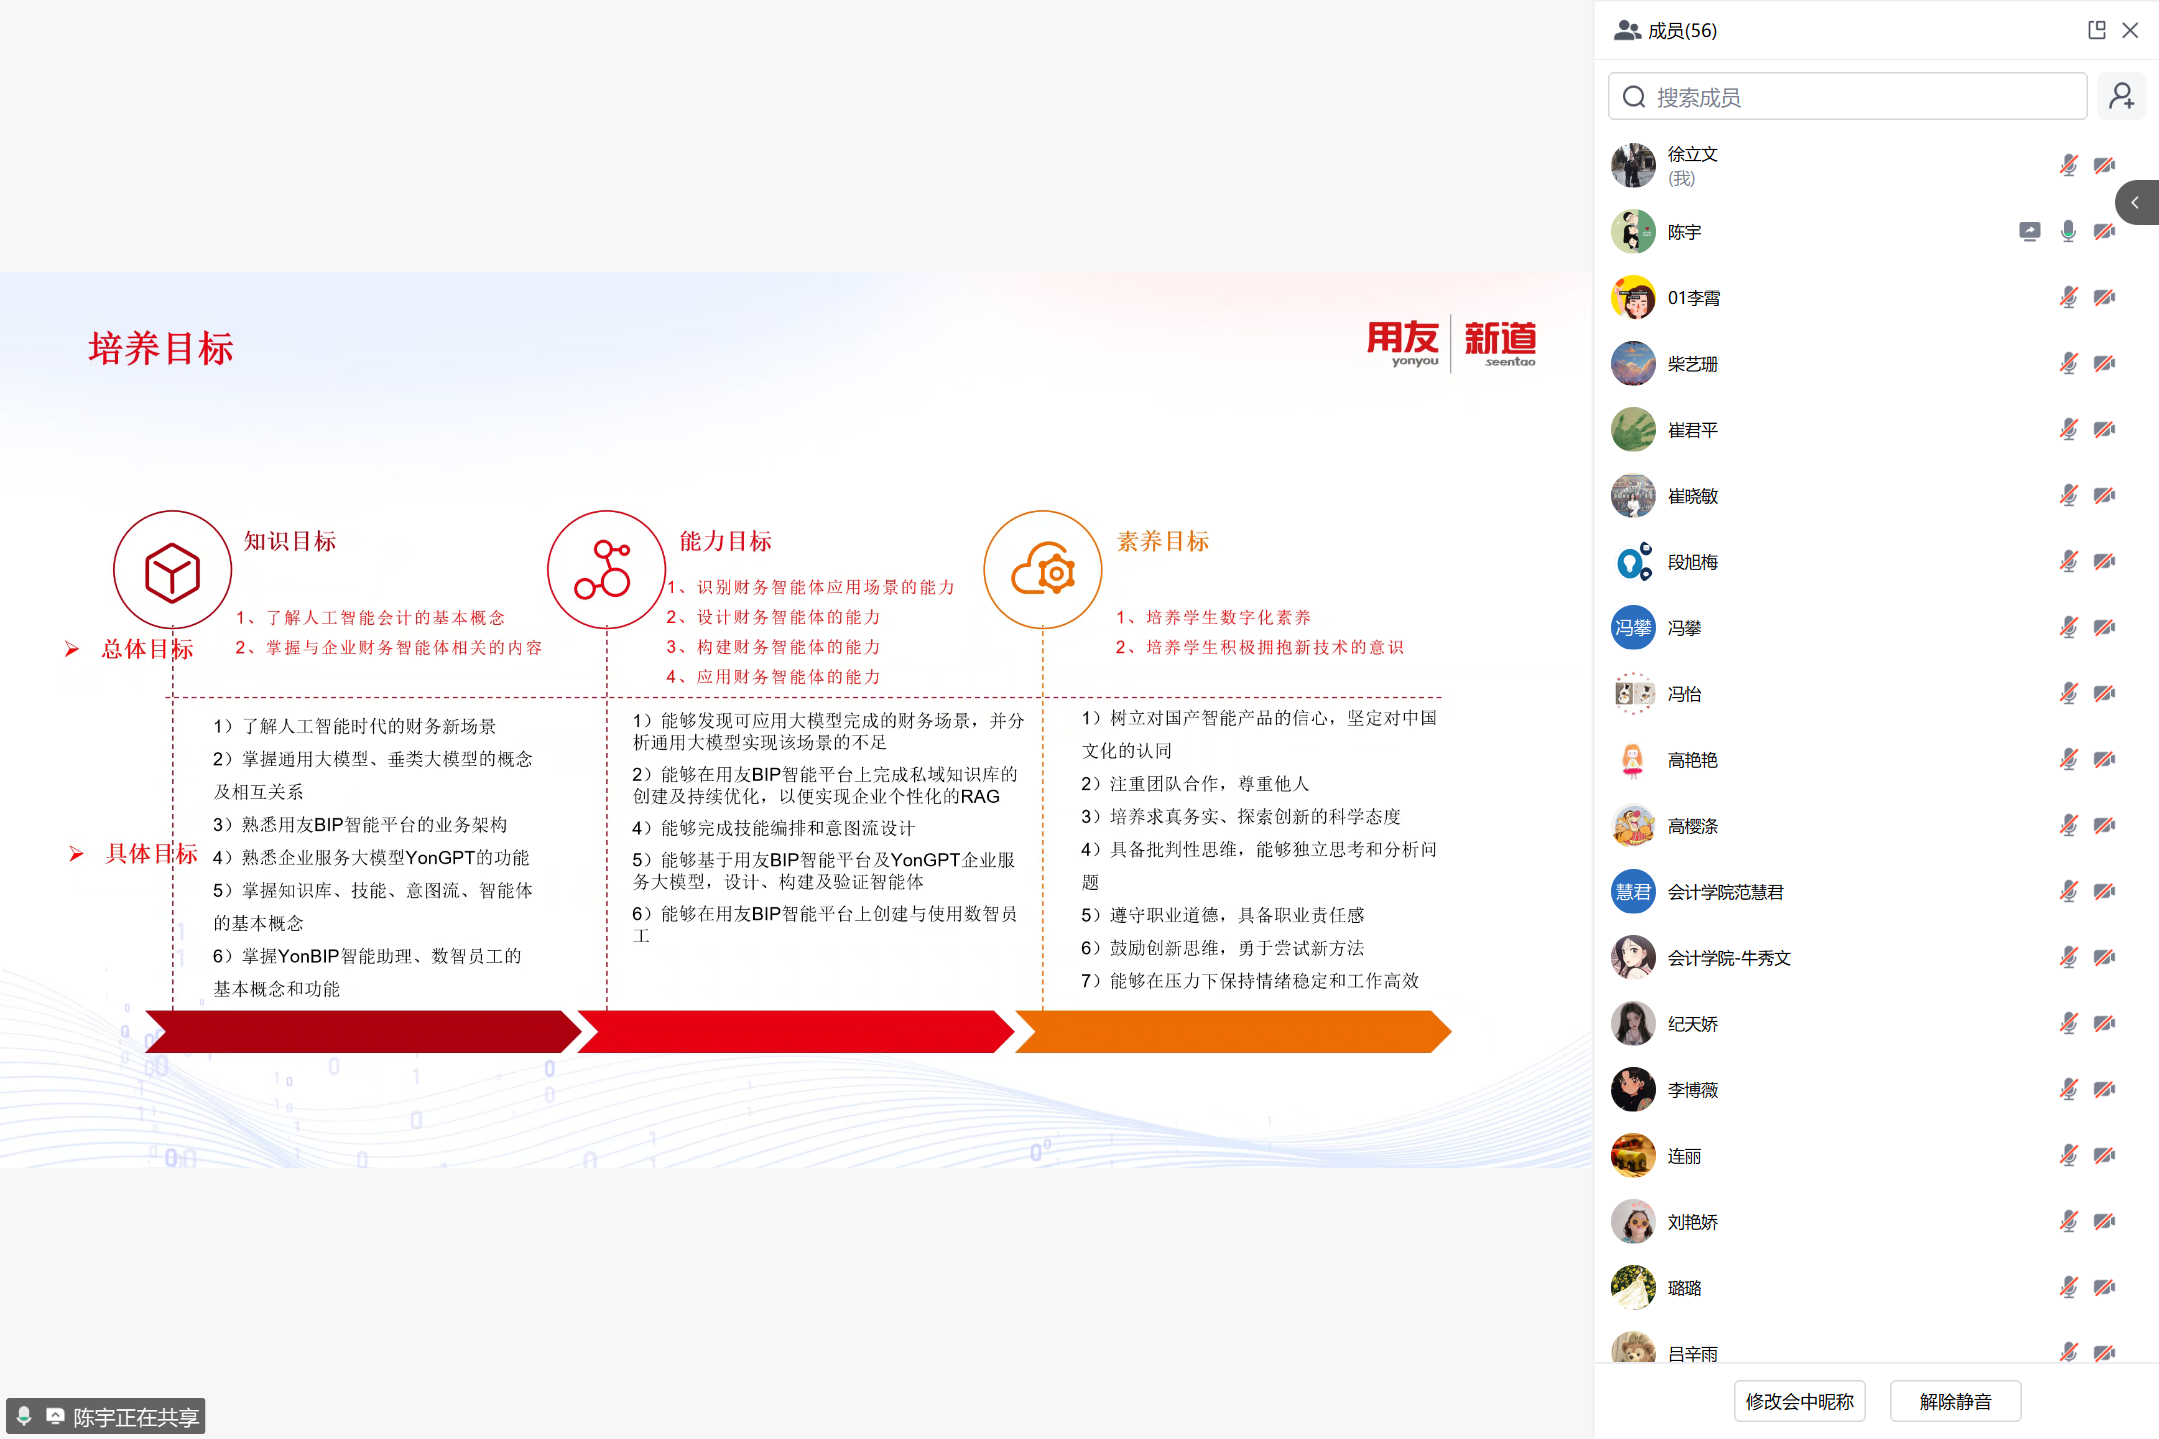This screenshot has height=1439, width=2159.
Task: Select member 刘艳娇 in list
Action: [x=1692, y=1222]
